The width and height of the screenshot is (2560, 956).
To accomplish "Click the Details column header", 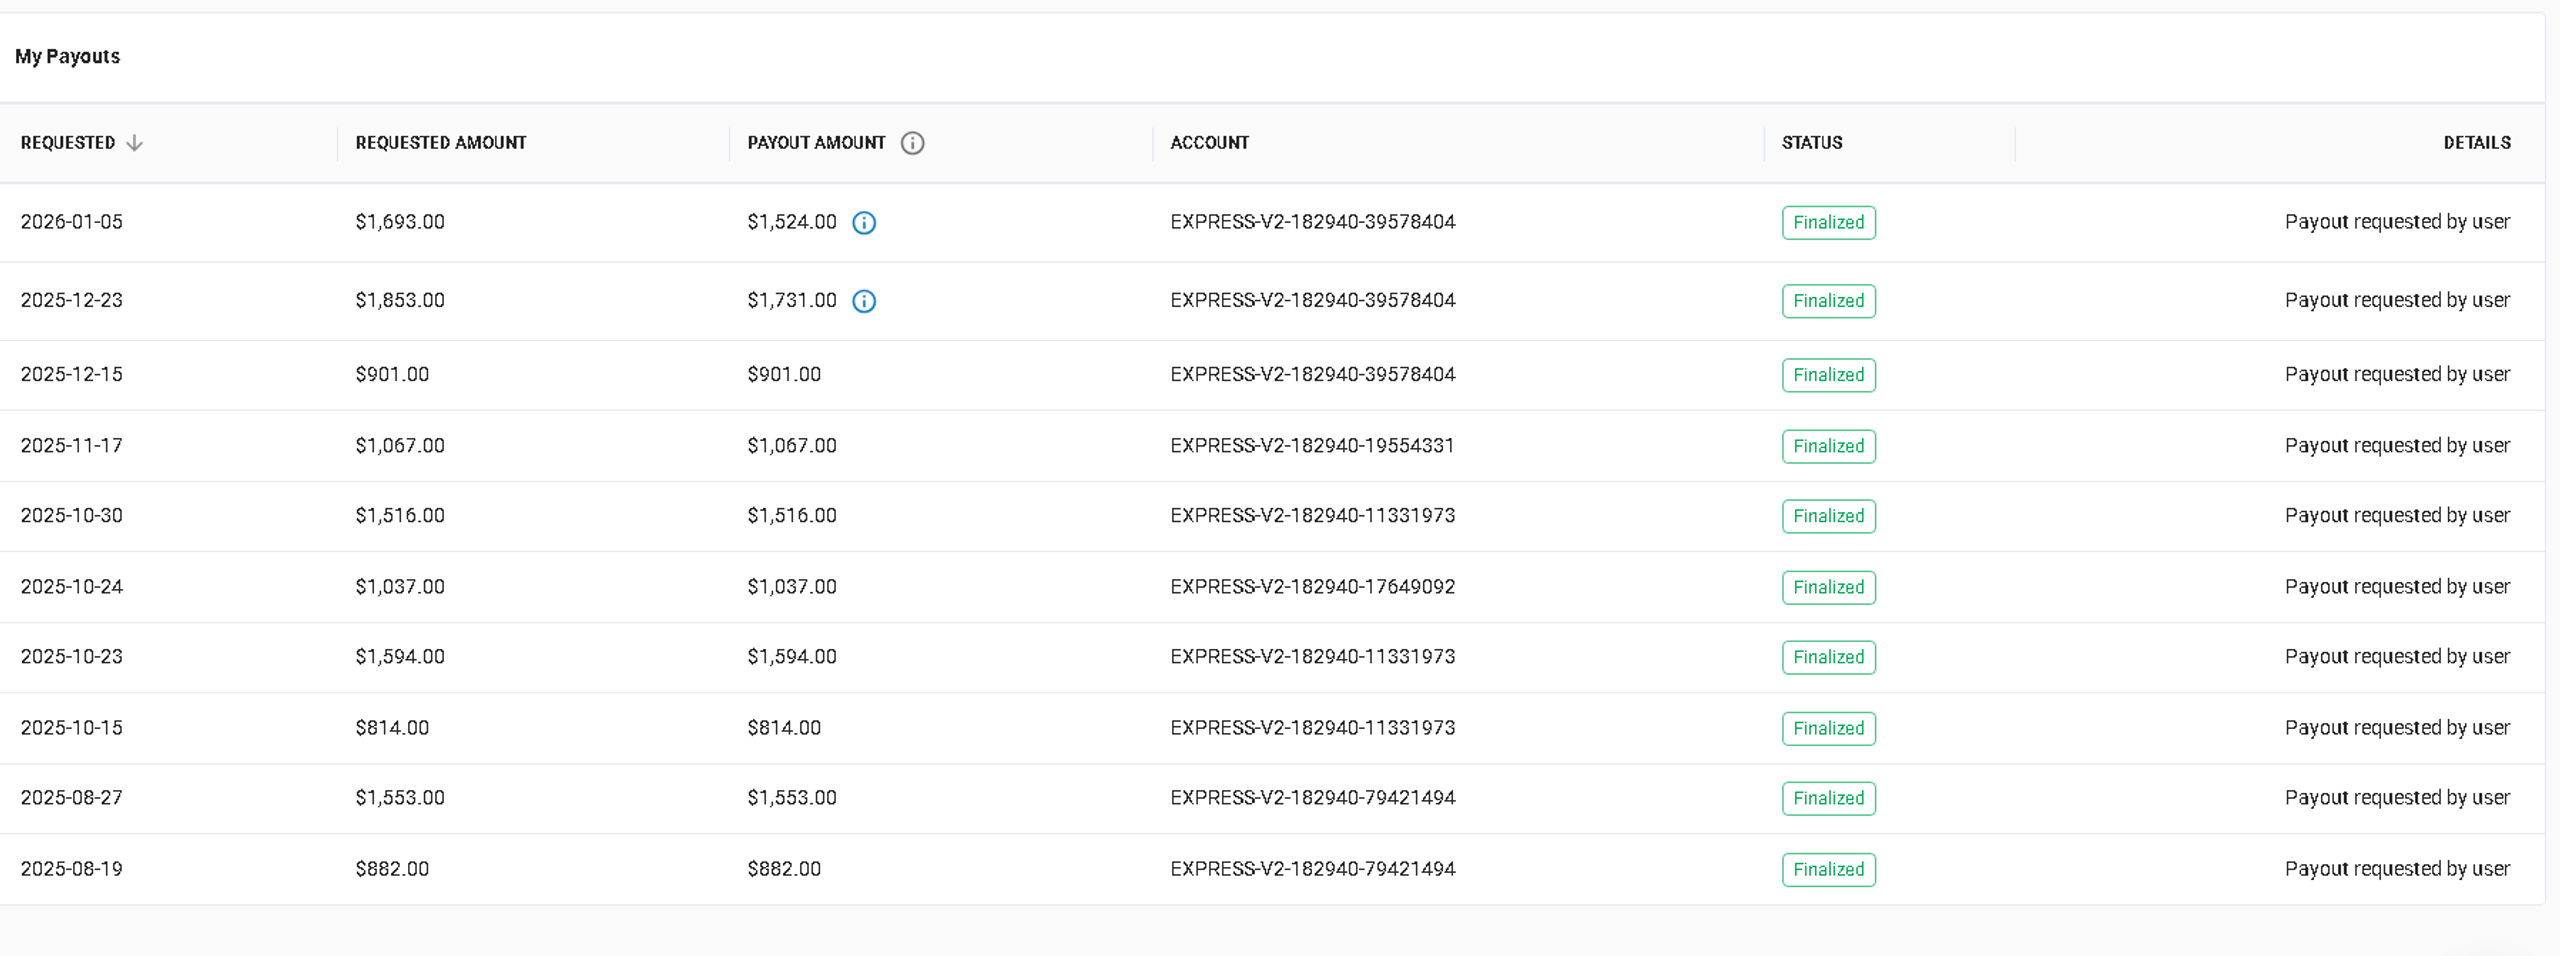I will pyautogui.click(x=2477, y=143).
